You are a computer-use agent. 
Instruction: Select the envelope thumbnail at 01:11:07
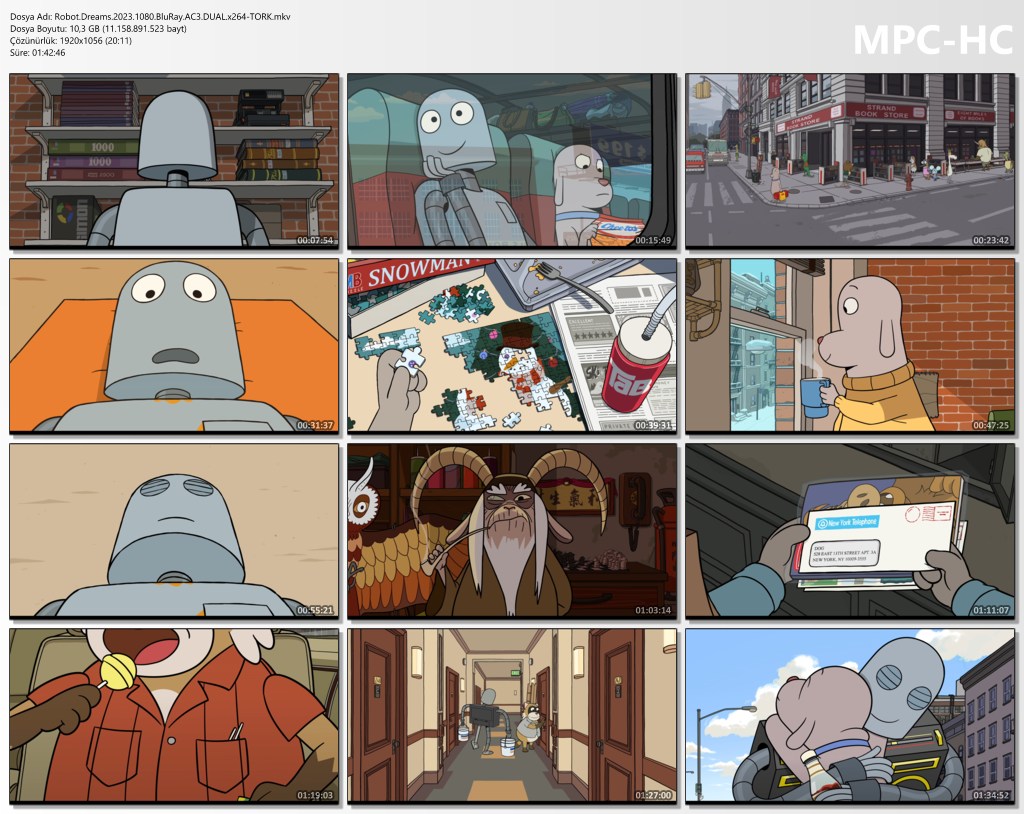tap(850, 530)
